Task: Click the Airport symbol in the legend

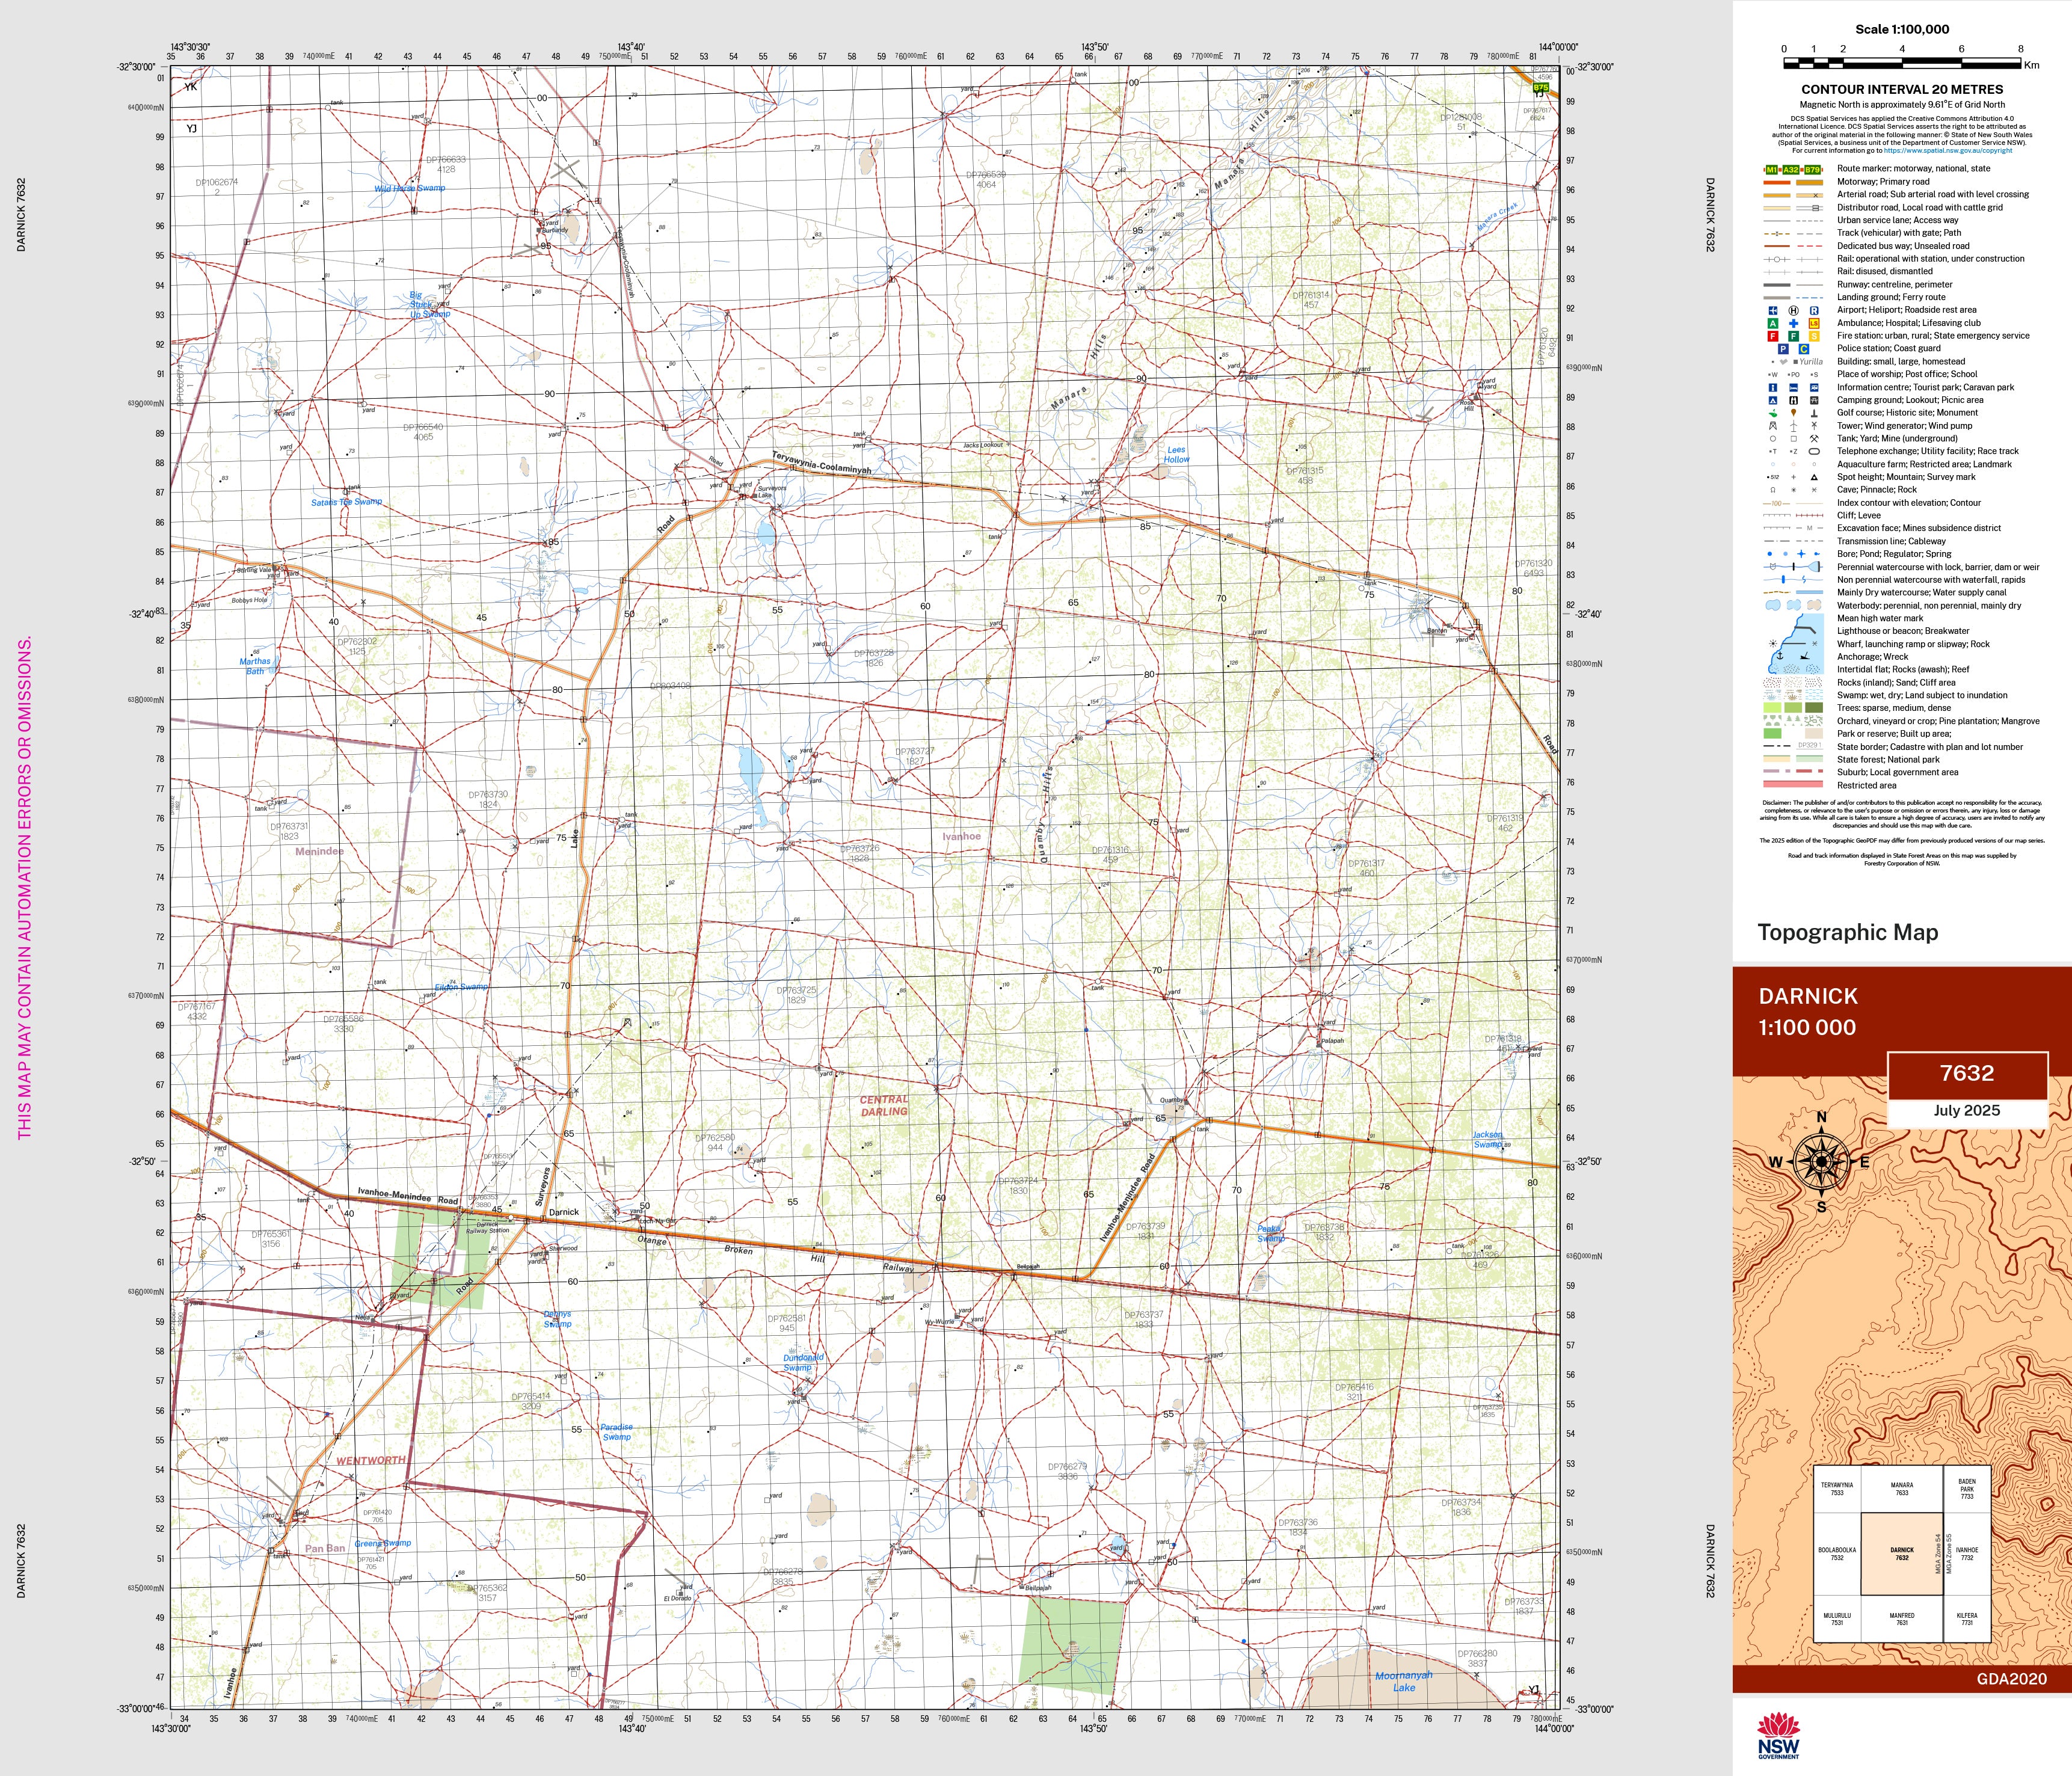Action: 1772,310
